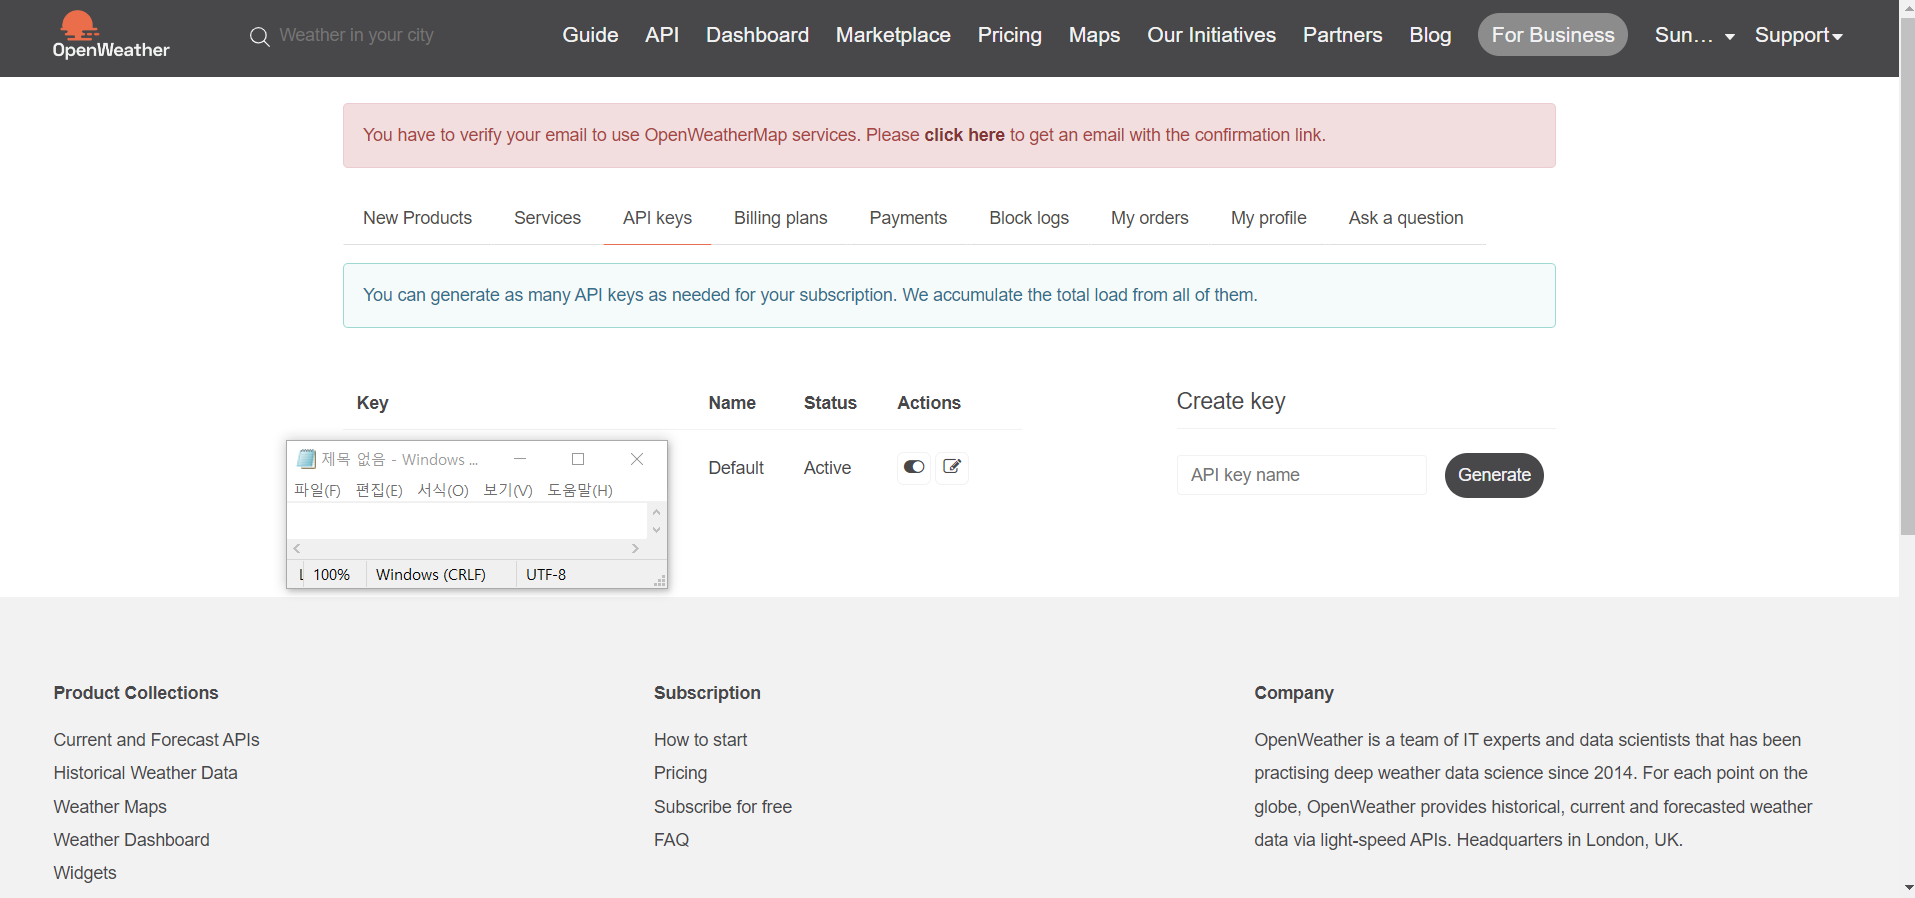The image size is (1915, 898).
Task: Open Partners nav link
Action: pos(1342,35)
